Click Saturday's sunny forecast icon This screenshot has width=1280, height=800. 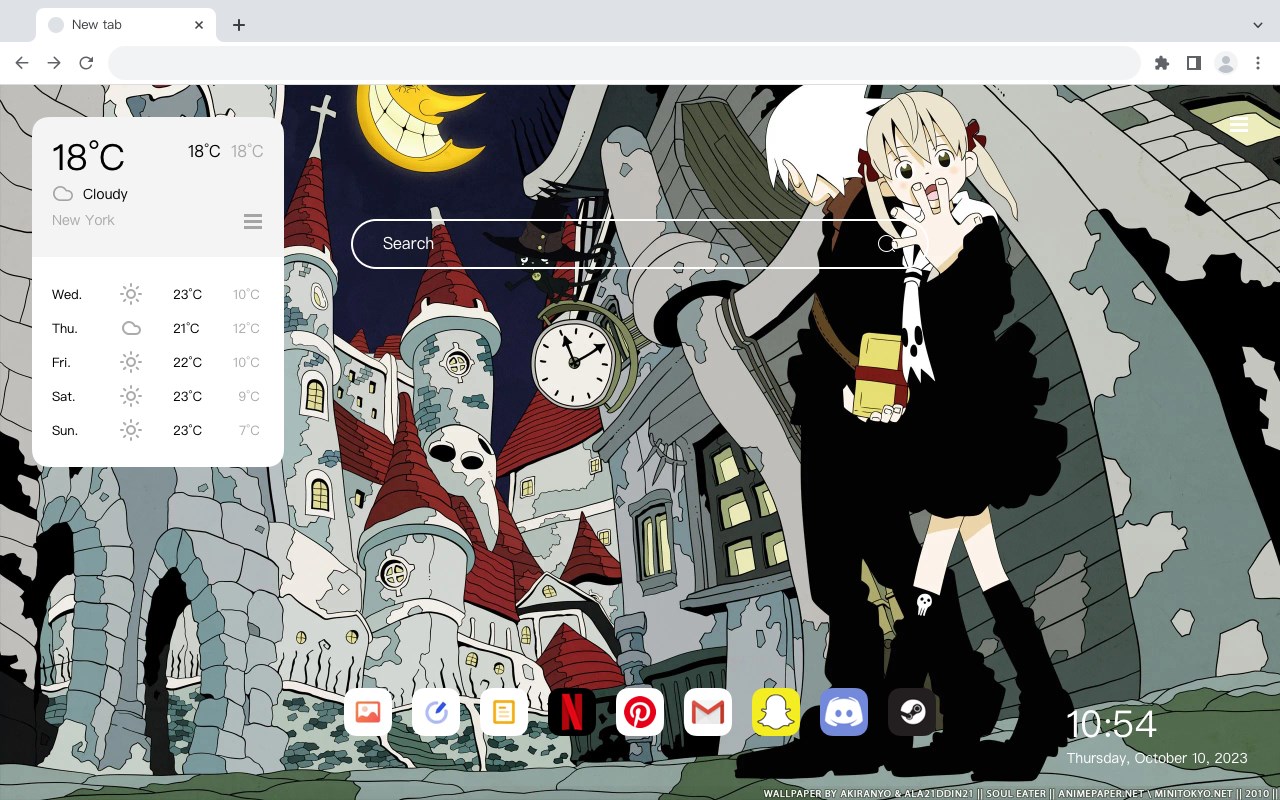coord(131,396)
